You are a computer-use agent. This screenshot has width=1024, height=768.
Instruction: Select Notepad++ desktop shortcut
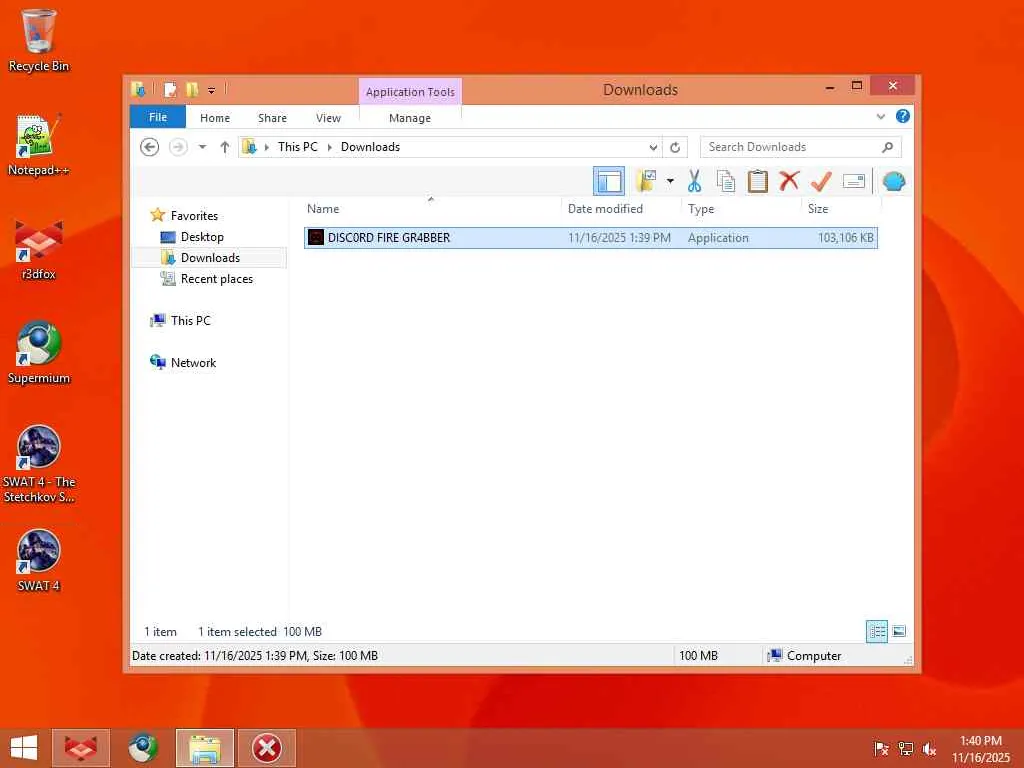tap(39, 145)
